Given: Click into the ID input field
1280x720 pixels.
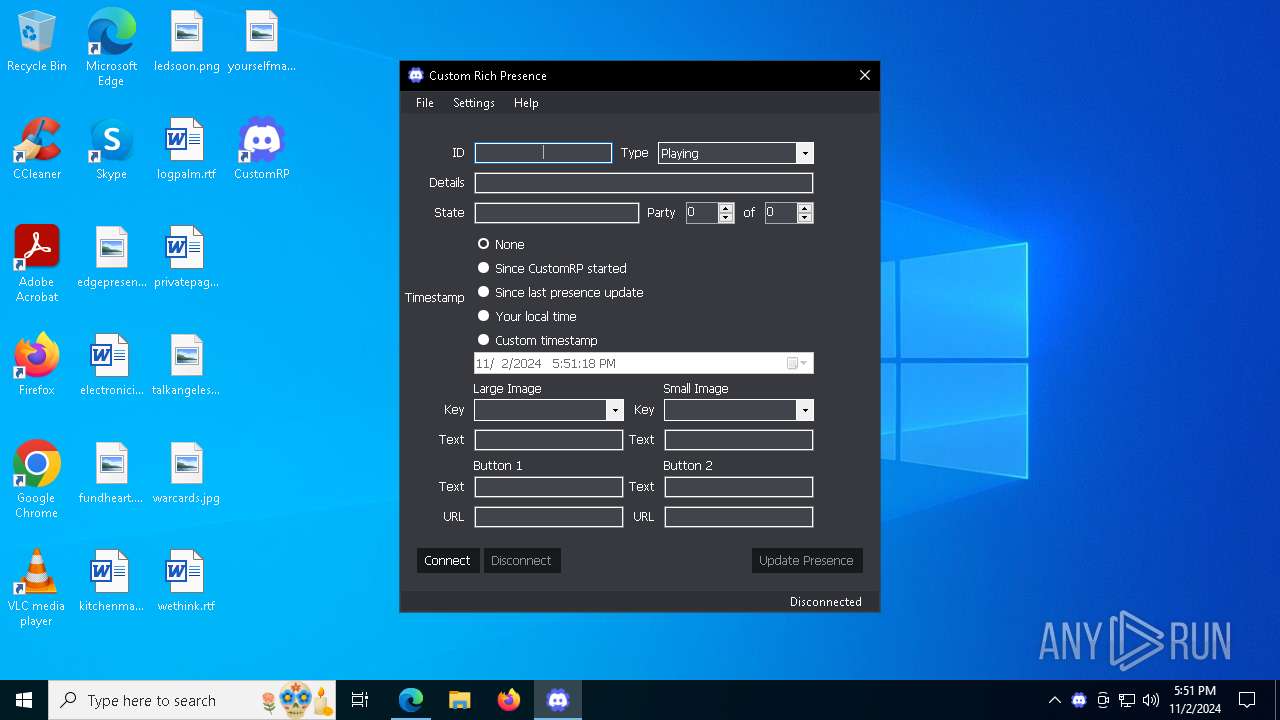Looking at the screenshot, I should tap(543, 153).
